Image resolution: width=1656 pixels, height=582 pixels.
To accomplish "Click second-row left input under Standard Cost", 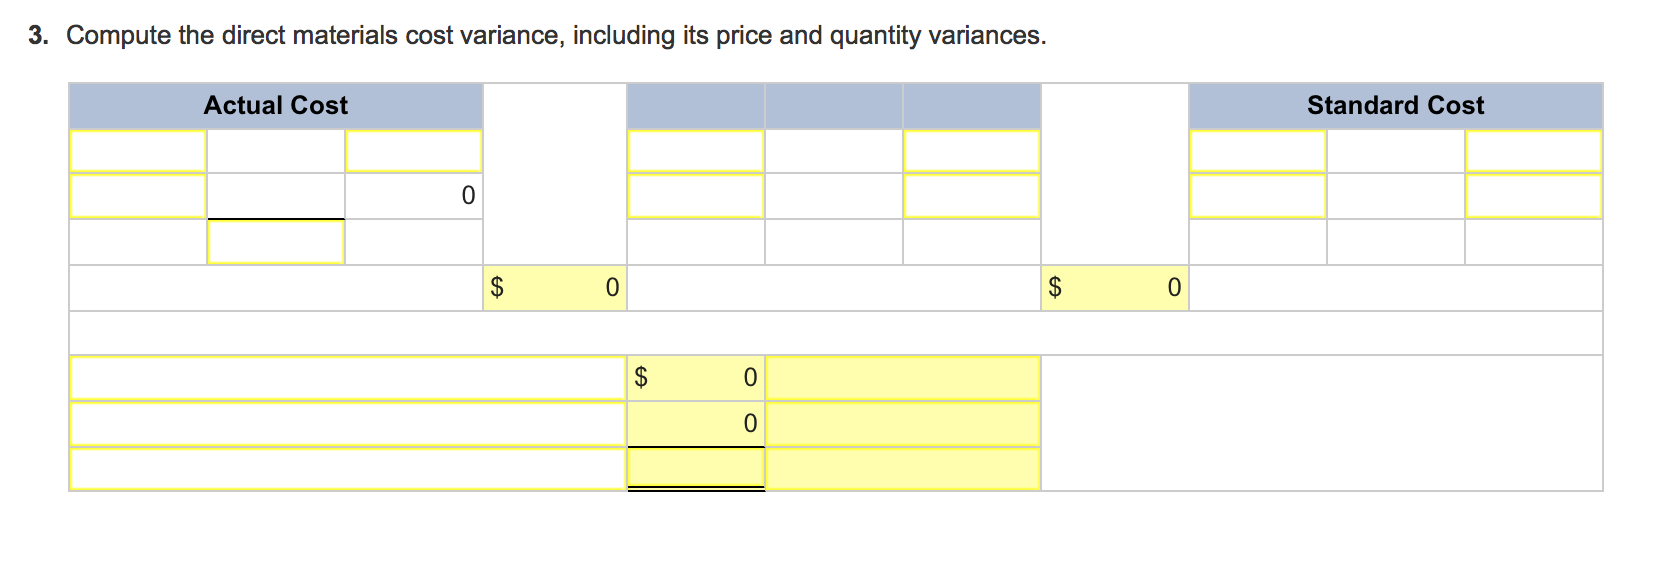I will coord(1258,196).
